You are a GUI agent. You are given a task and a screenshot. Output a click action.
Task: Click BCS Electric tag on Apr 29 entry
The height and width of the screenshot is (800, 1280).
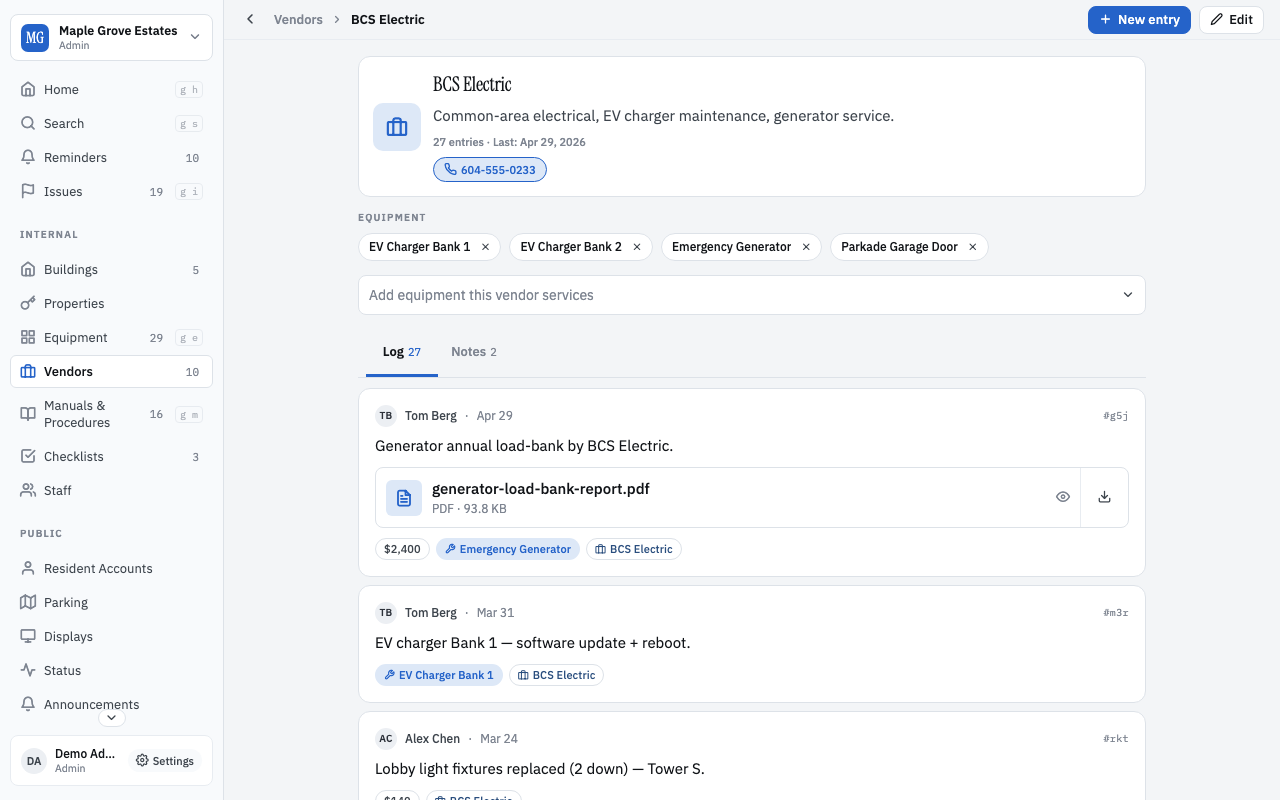[633, 549]
